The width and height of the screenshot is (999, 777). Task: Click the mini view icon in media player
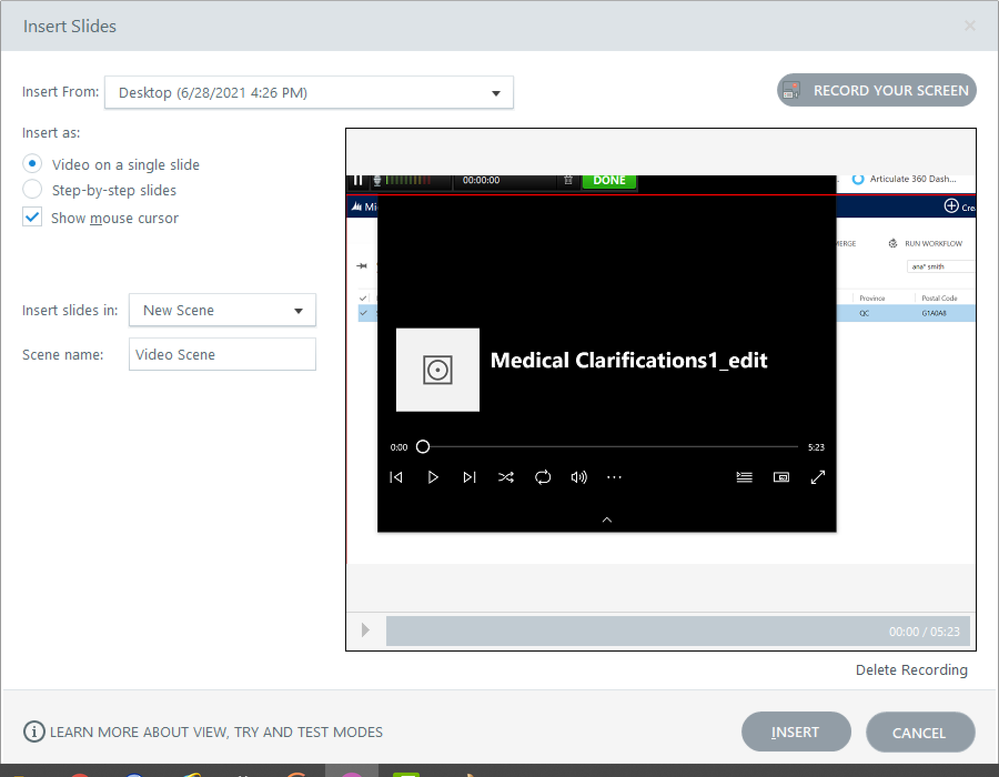click(781, 477)
